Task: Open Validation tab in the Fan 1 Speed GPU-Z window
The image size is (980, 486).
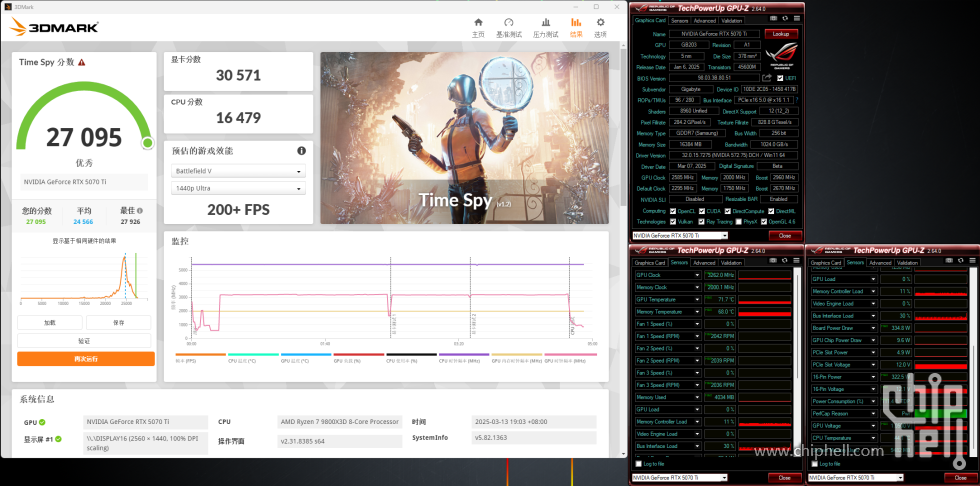Action: (732, 263)
